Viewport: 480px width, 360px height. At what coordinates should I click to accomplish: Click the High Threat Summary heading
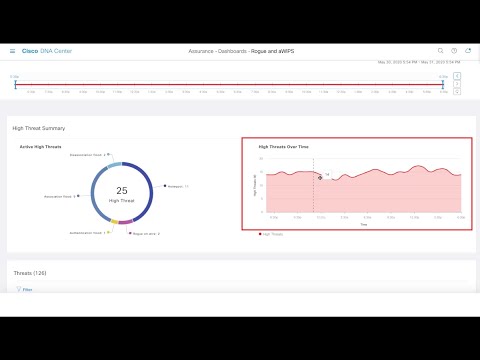[39, 128]
